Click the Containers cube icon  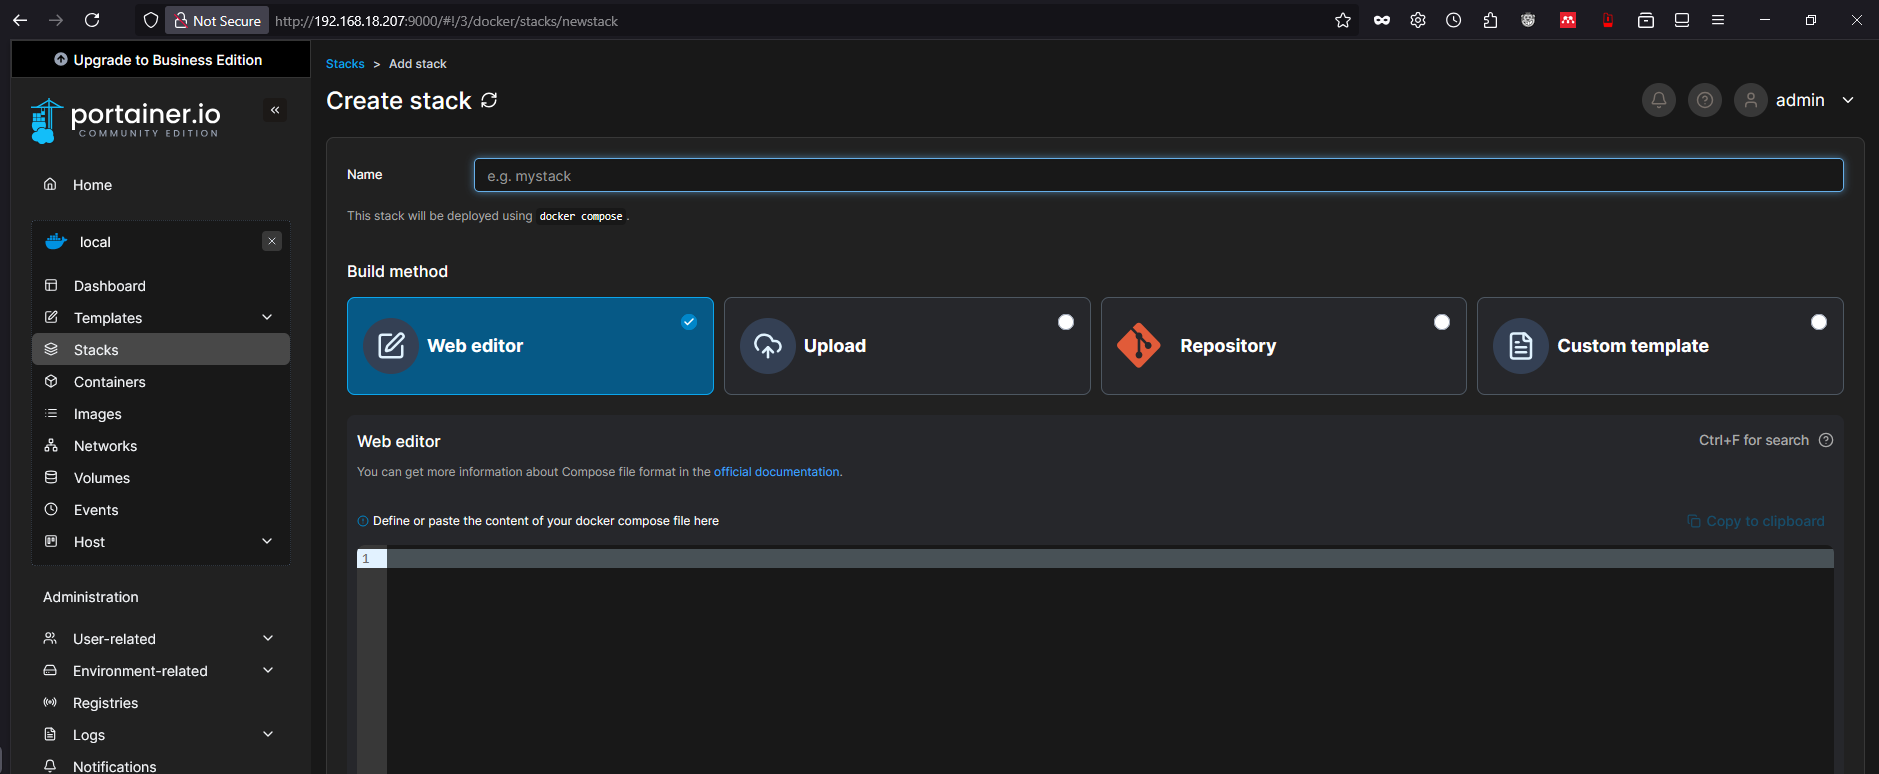coord(51,381)
